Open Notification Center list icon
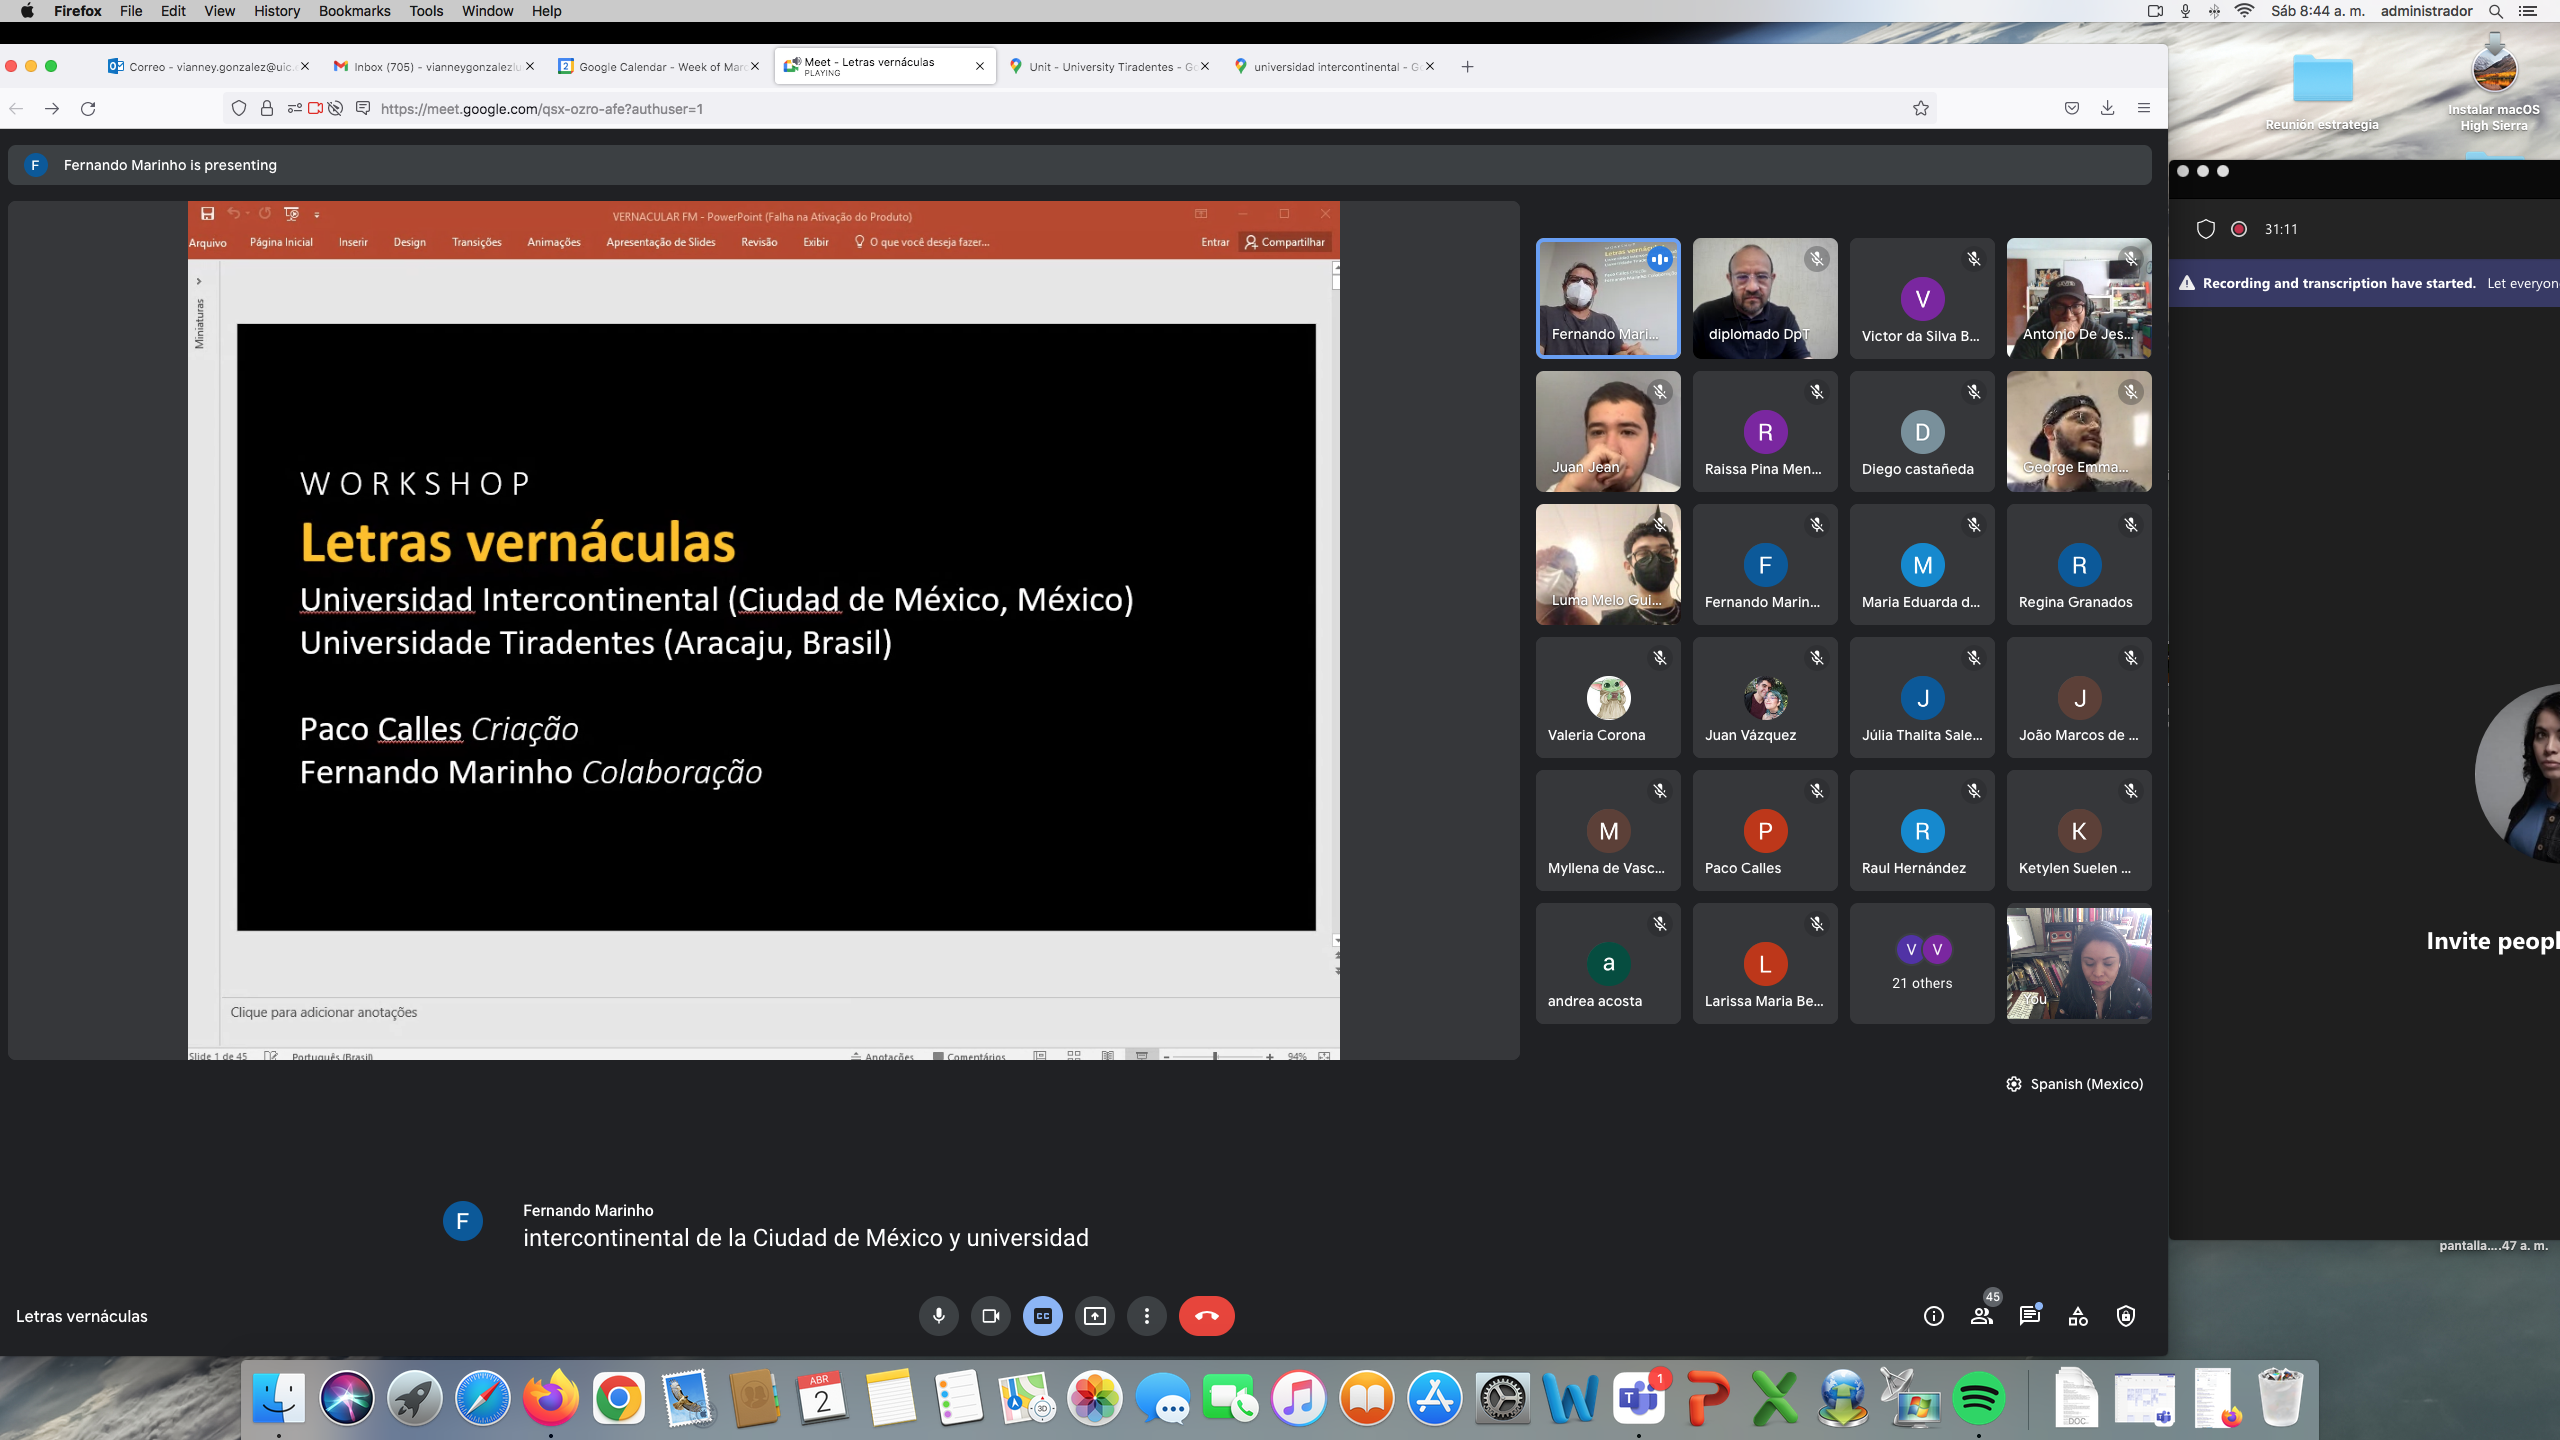 point(2528,11)
